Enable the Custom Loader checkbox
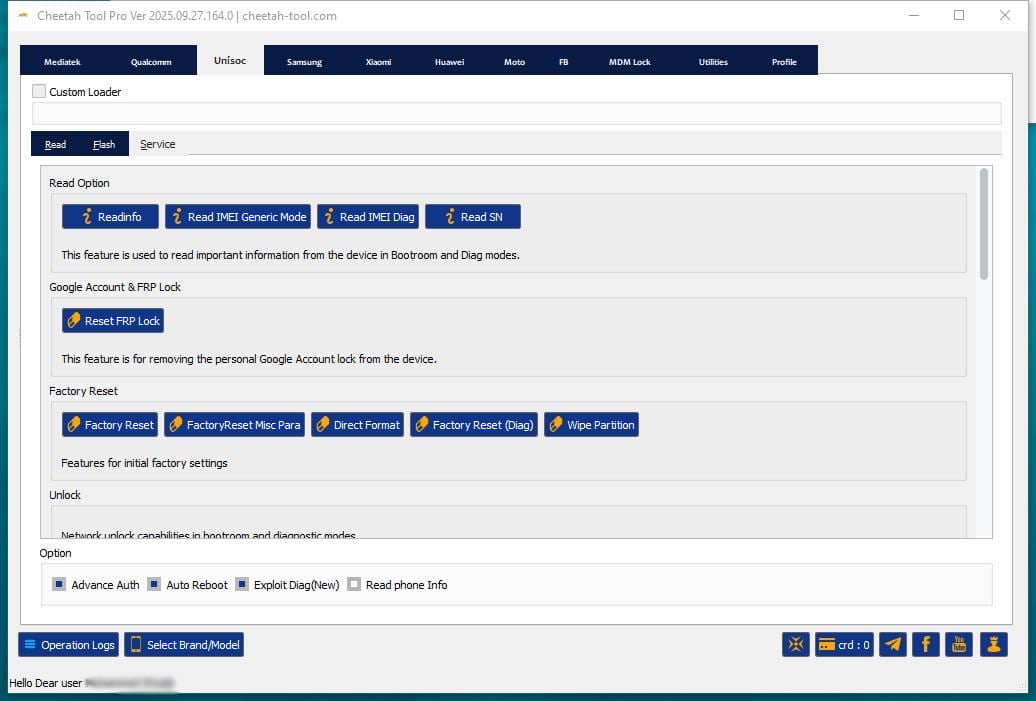The height and width of the screenshot is (701, 1036). coord(39,92)
